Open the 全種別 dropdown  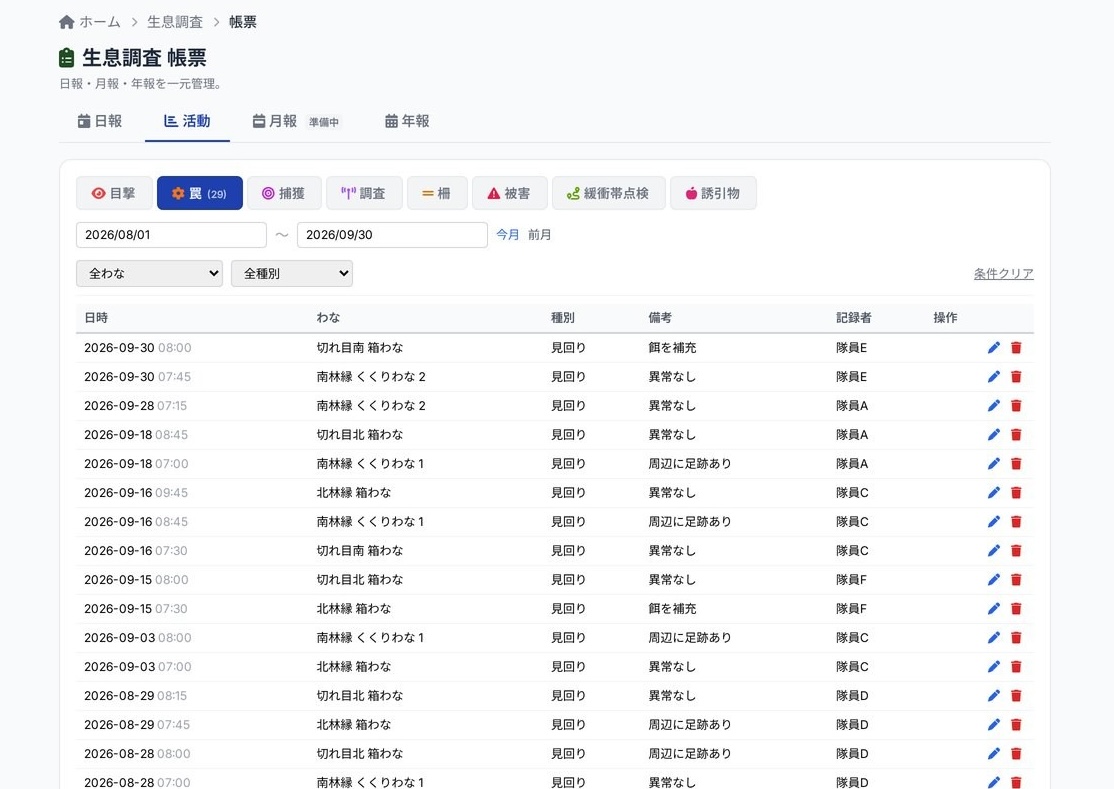(291, 273)
